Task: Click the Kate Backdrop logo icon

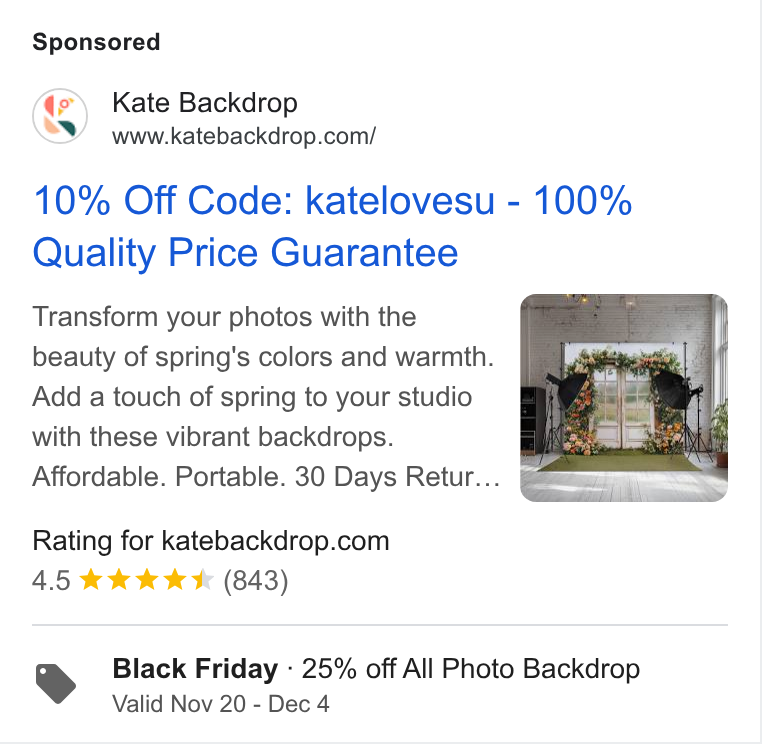Action: coord(60,116)
